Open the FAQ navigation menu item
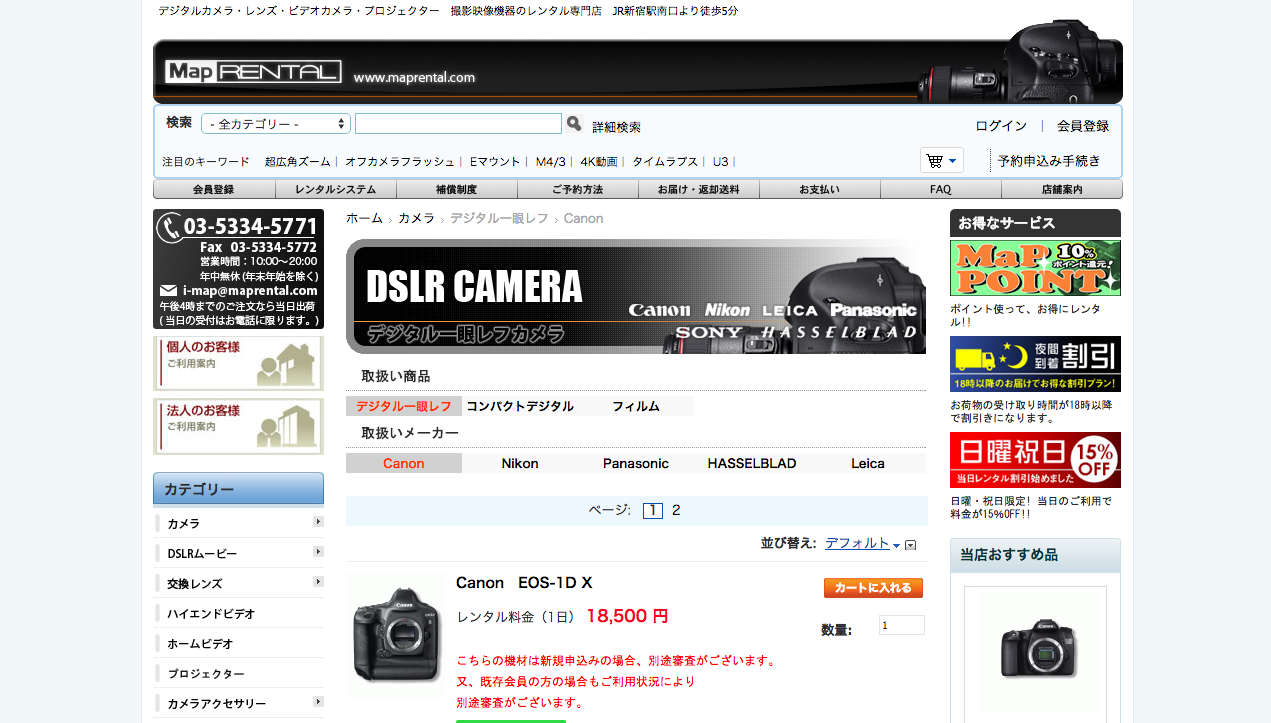Image resolution: width=1271 pixels, height=723 pixels. pyautogui.click(x=940, y=189)
